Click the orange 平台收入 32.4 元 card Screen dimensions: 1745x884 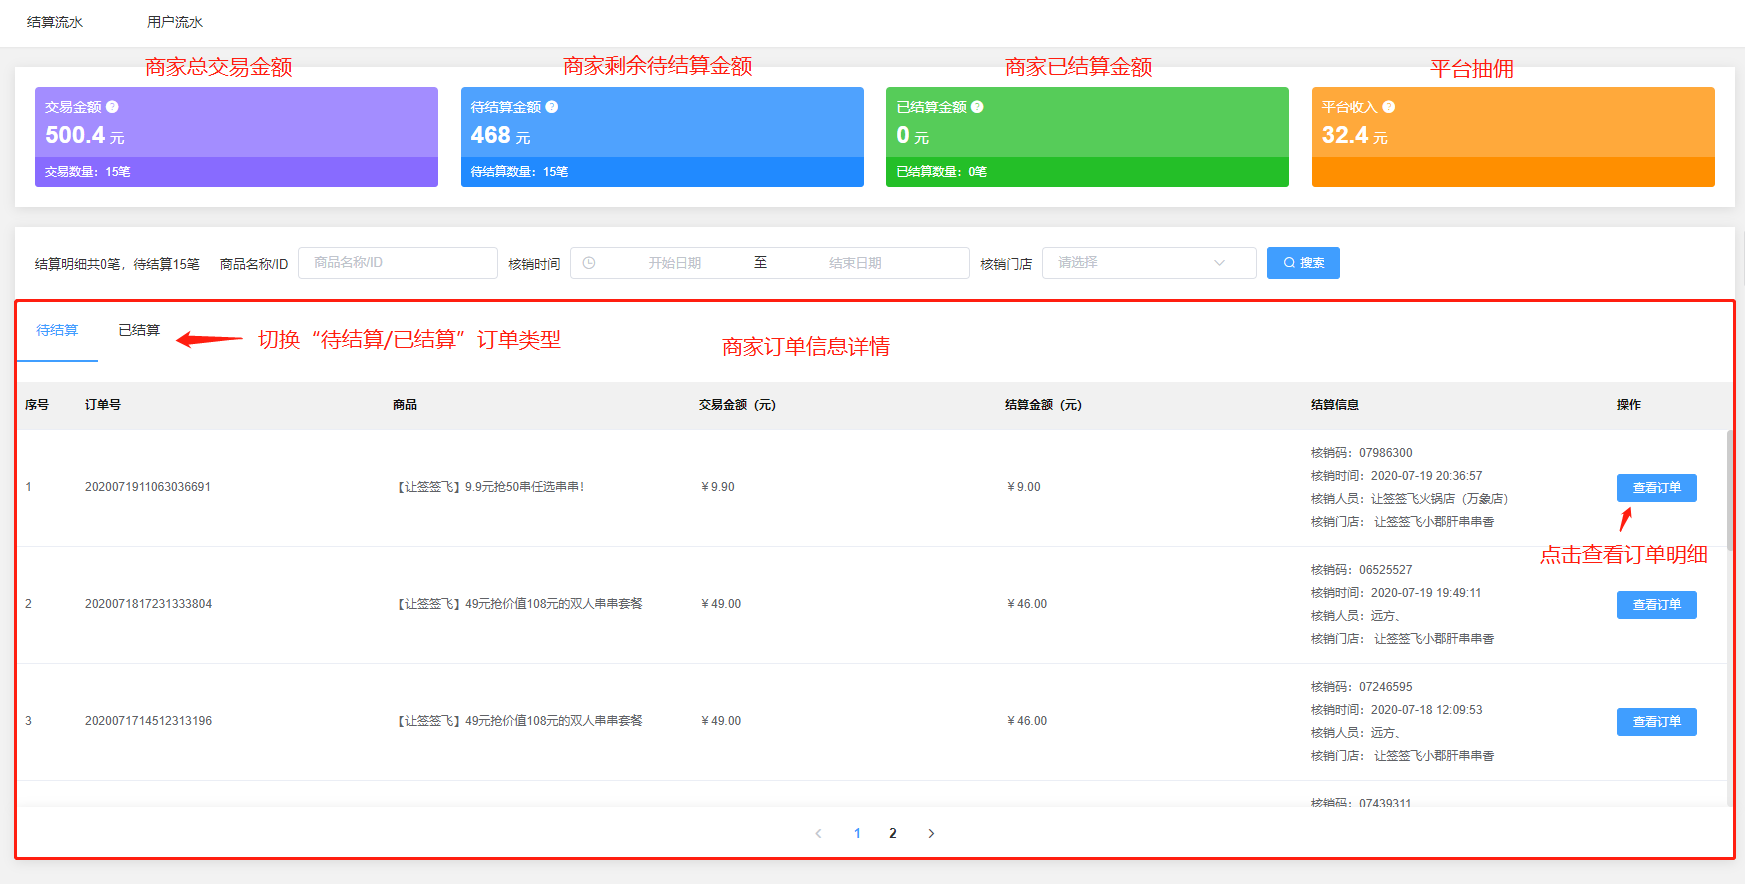click(1513, 137)
